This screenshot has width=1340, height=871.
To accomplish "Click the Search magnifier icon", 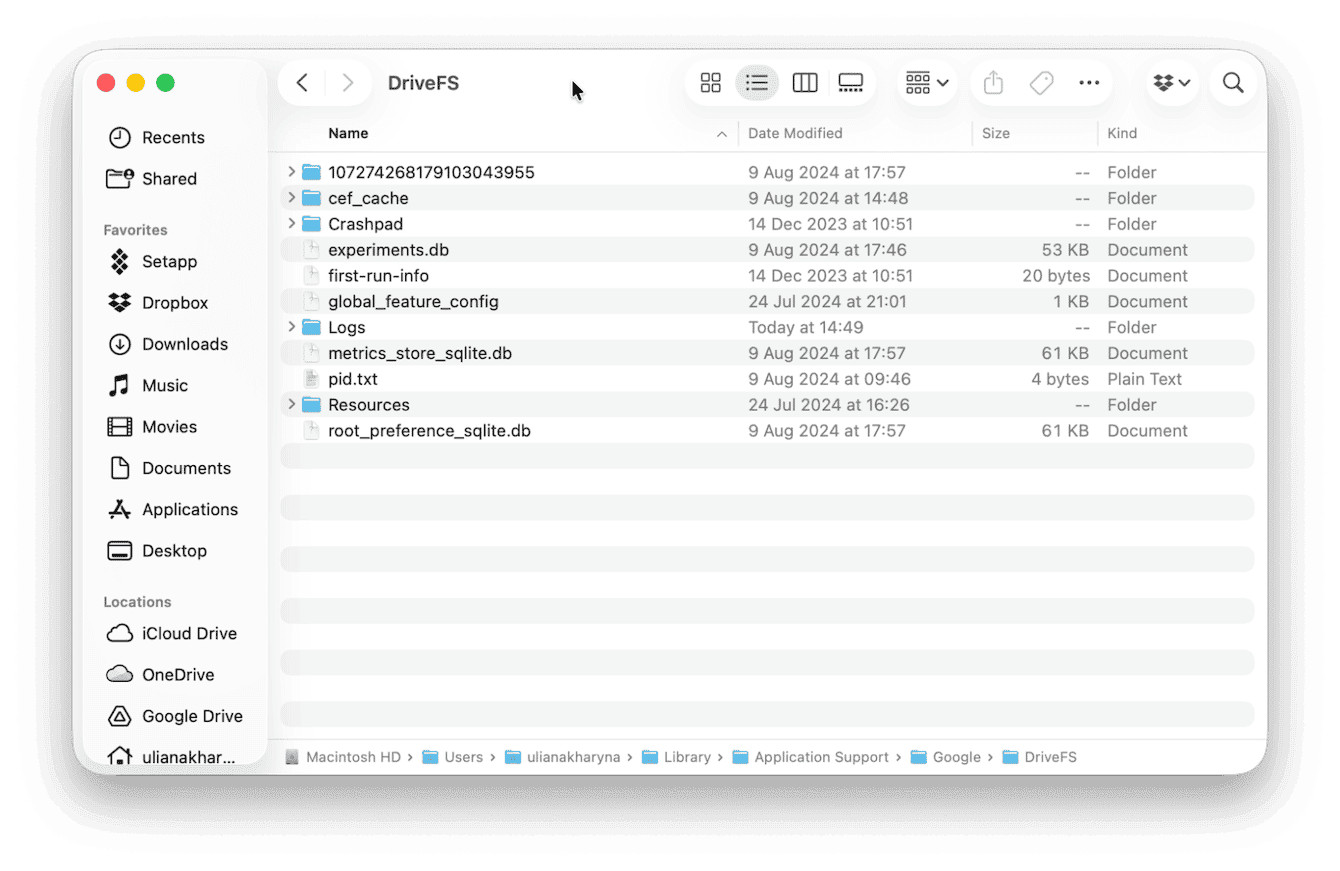I will pyautogui.click(x=1233, y=82).
